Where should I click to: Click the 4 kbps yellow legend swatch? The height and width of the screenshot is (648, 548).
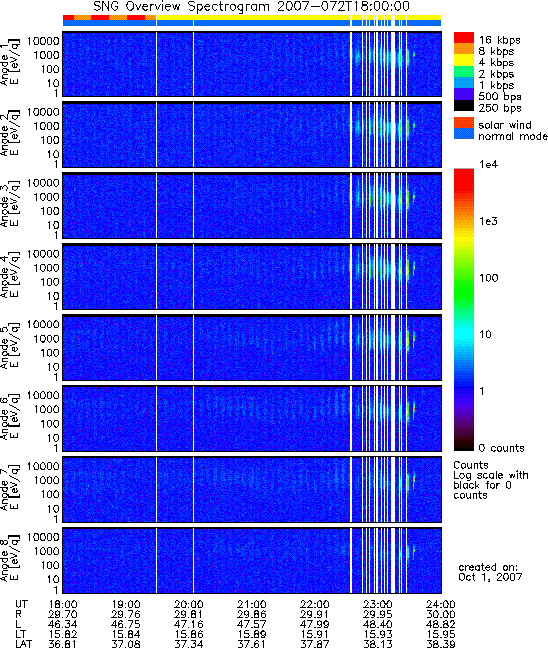464,60
